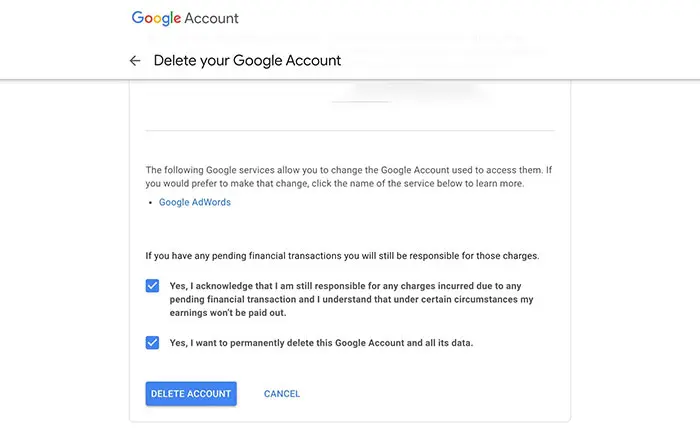This screenshot has height=433, width=700.
Task: Uncheck the acknowledge pending charges checkbox
Action: [x=152, y=285]
